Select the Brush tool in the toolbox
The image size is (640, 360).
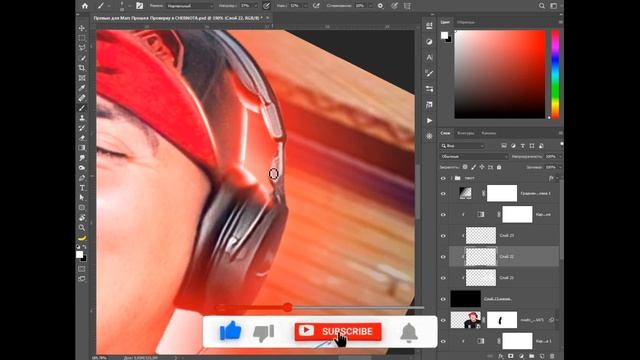pyautogui.click(x=82, y=108)
